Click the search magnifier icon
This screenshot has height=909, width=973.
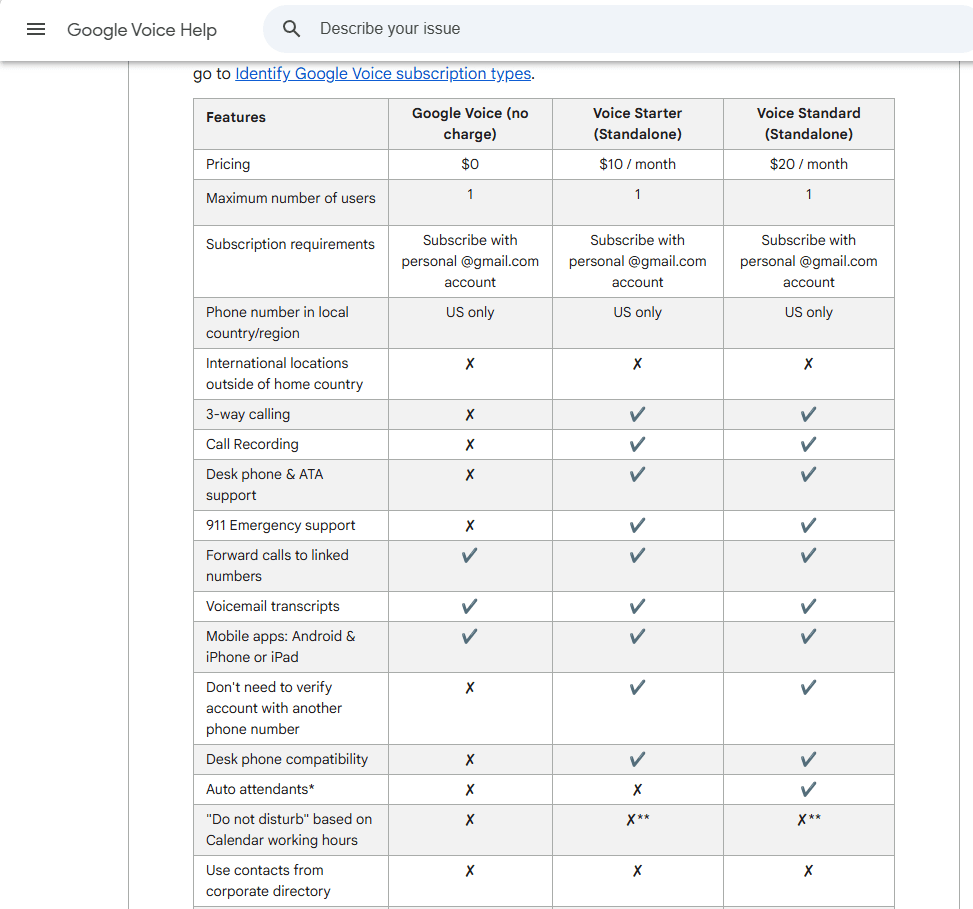coord(291,29)
